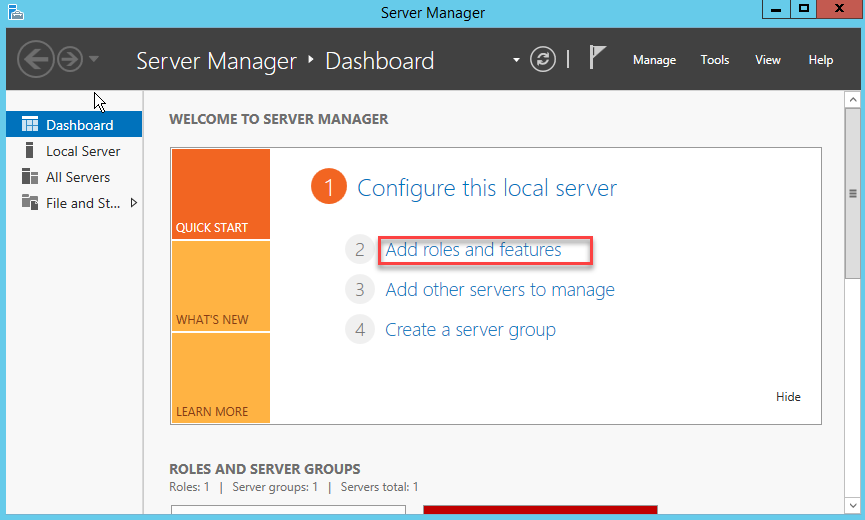Click the refresh dashboard icon
This screenshot has height=520, width=865.
pyautogui.click(x=543, y=60)
